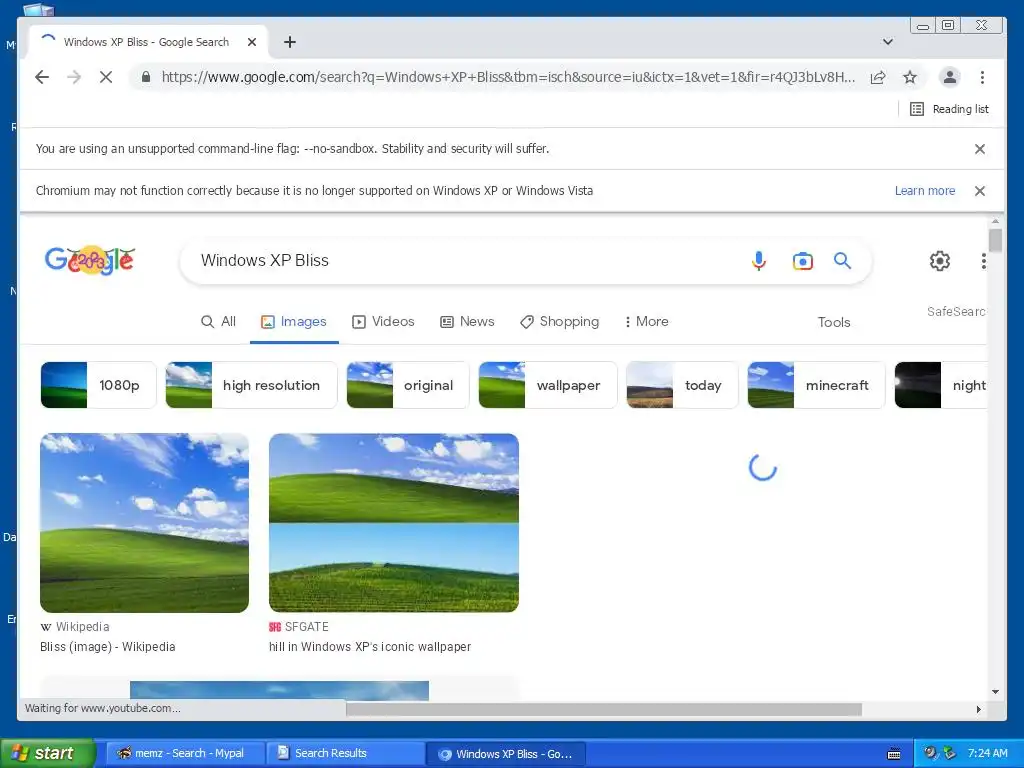Open the tab search dropdown chevron
Screen dimensions: 1024x768
click(888, 42)
